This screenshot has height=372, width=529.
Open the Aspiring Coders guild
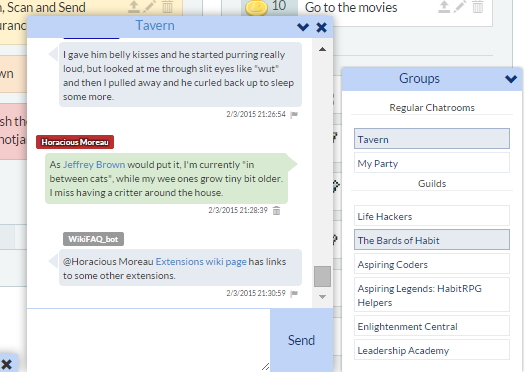[x=431, y=264]
